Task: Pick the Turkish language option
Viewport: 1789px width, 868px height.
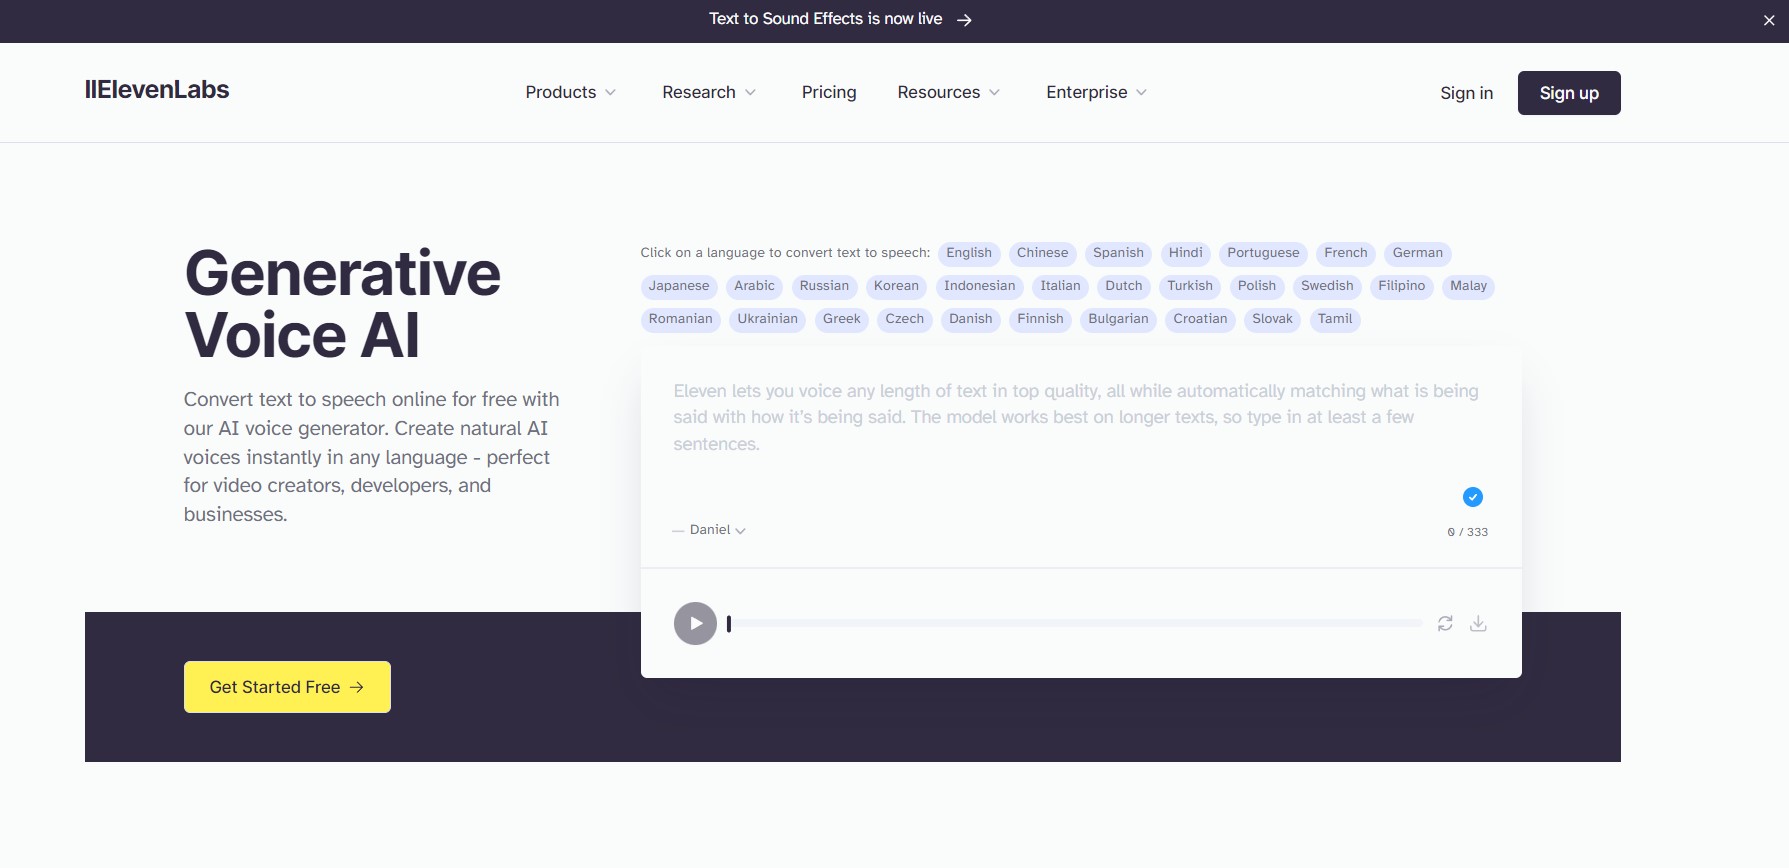Action: [x=1190, y=286]
